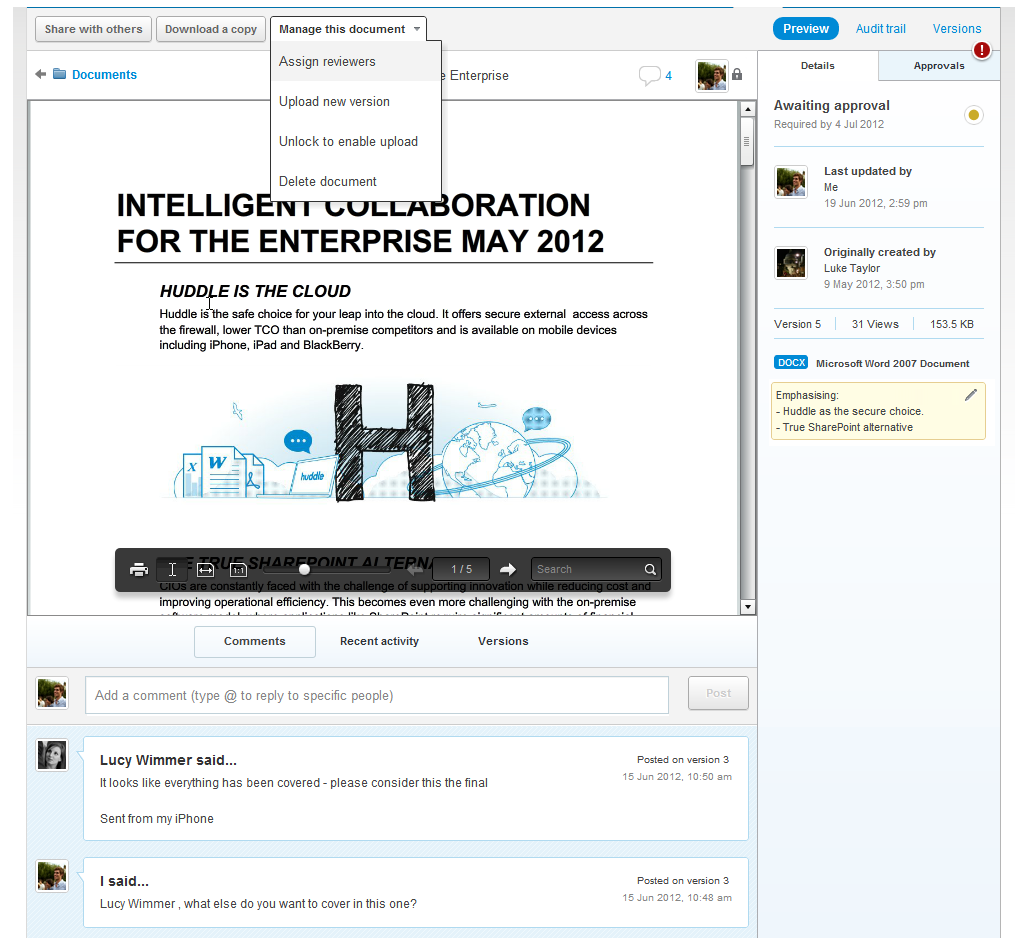Viewport: 1024px width, 938px height.
Task: Go to next page with right arrow
Action: coord(508,569)
